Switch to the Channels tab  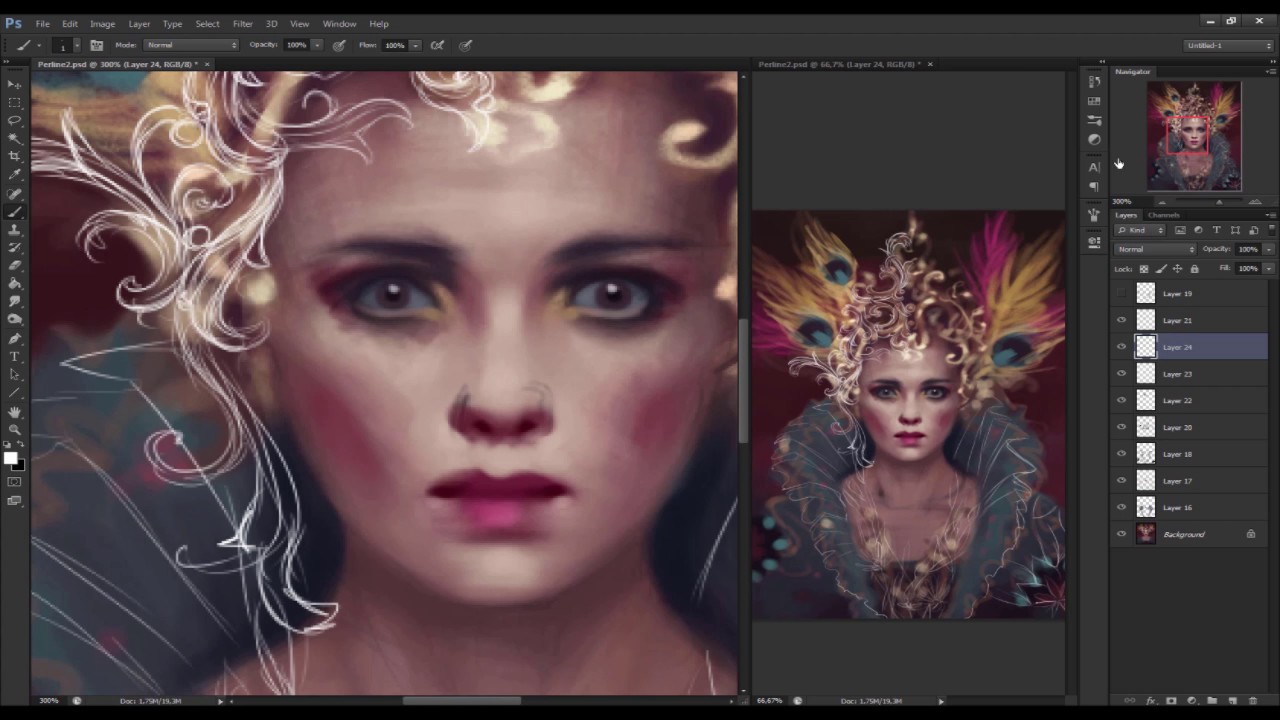1163,215
